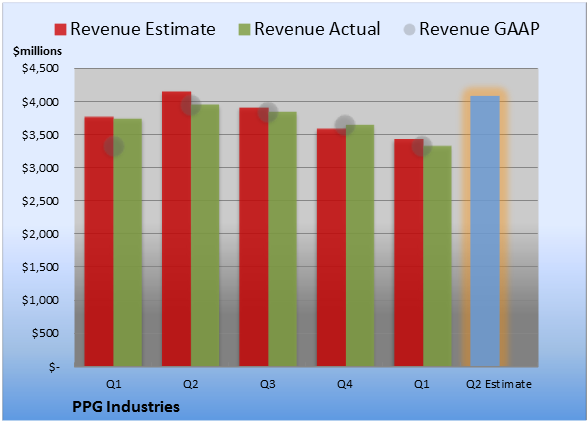588x422 pixels.
Task: Select the green Q4 revenue actual bar
Action: [360, 246]
